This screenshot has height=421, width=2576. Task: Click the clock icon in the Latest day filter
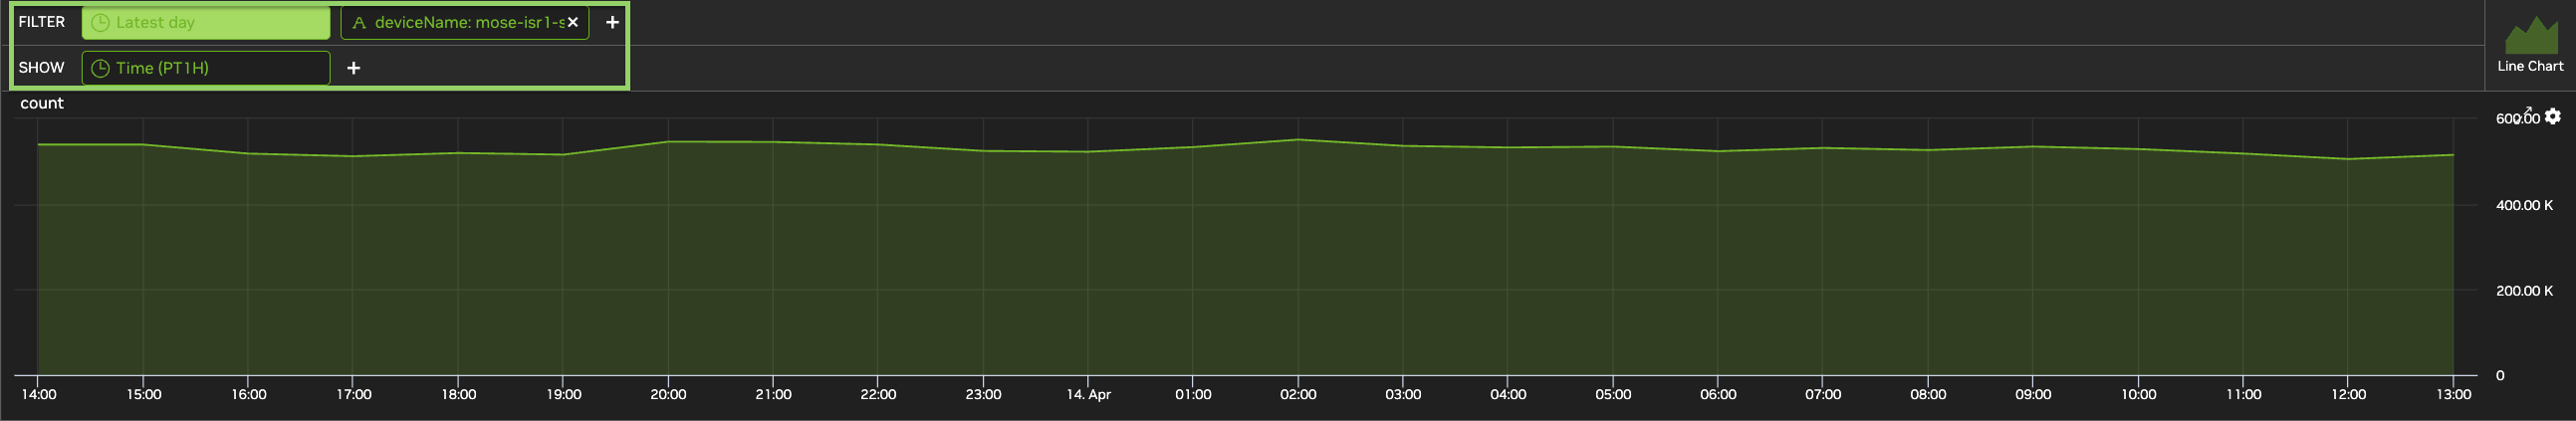100,22
